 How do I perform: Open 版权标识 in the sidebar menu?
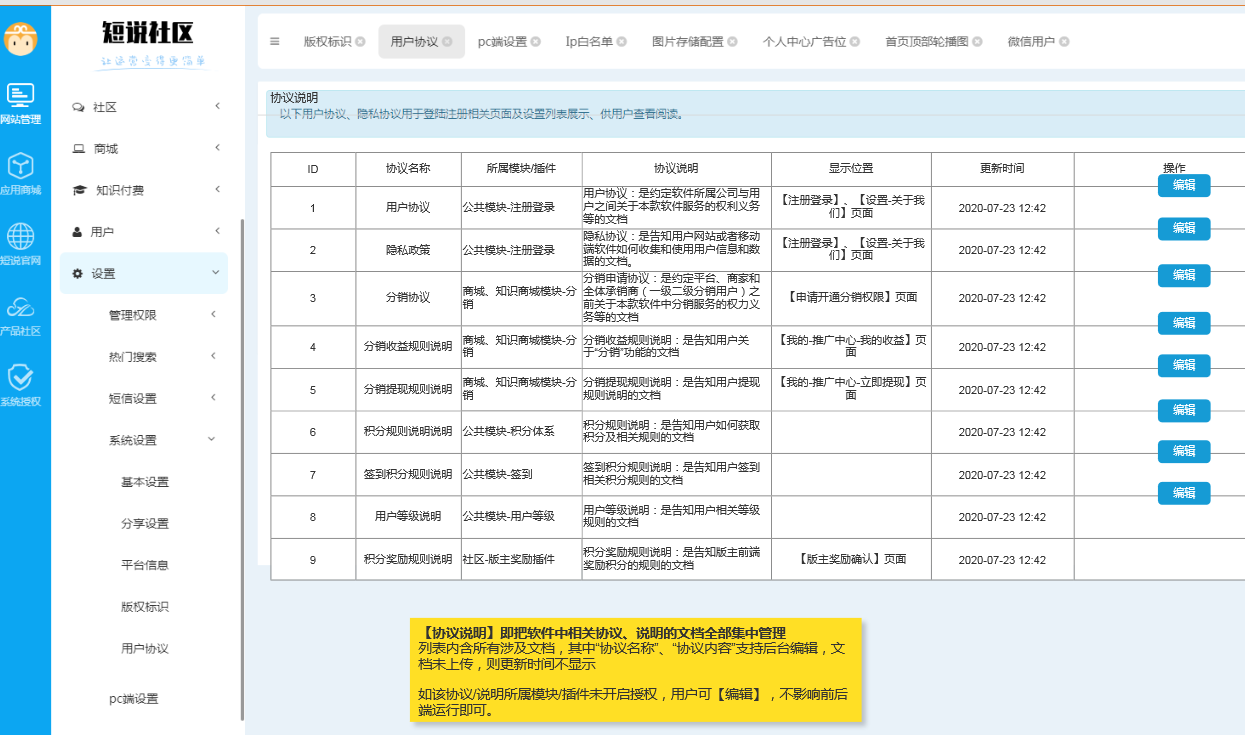pos(145,607)
